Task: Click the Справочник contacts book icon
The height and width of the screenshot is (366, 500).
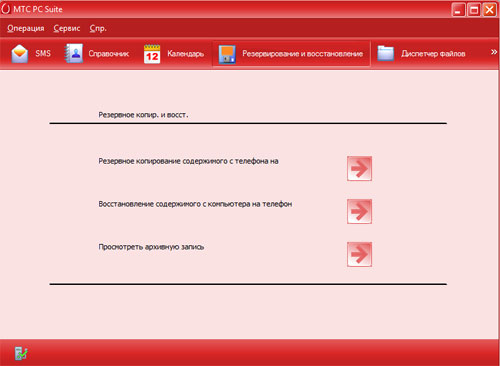Action: (x=73, y=53)
